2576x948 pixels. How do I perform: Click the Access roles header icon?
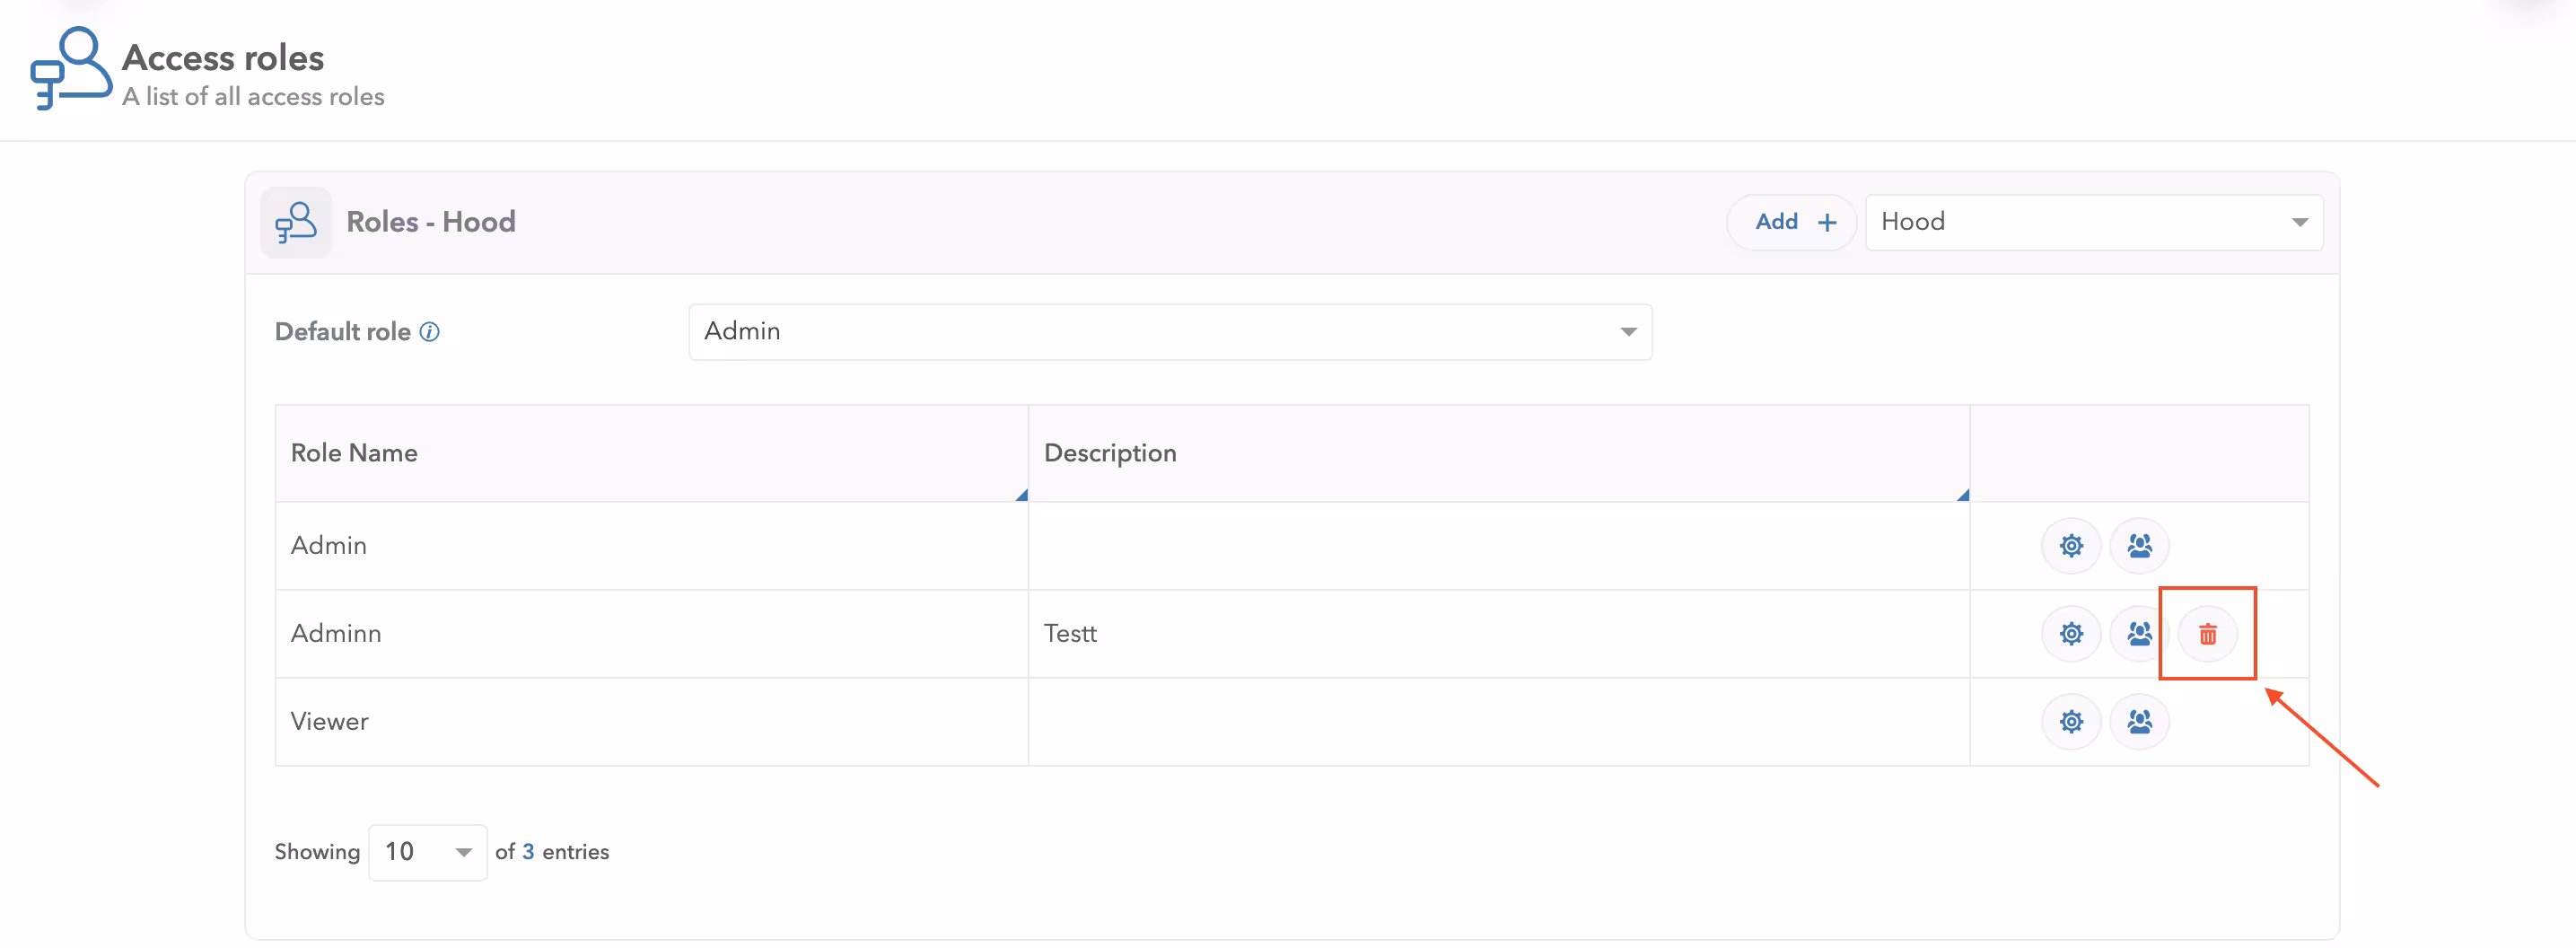tap(70, 68)
